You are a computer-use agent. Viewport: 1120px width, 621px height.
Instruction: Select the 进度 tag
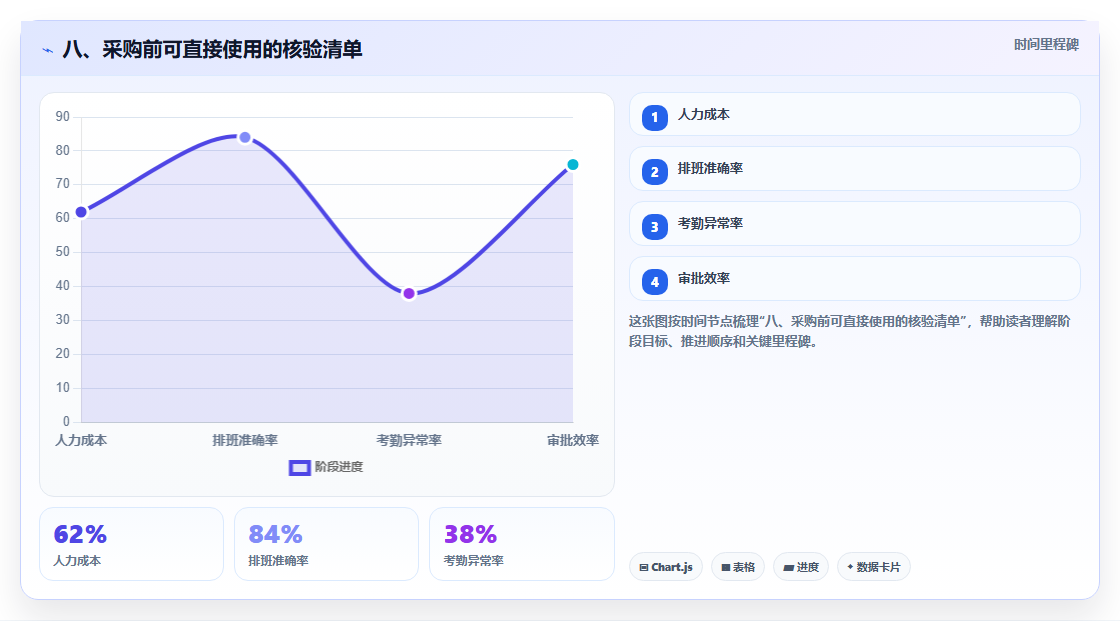801,567
